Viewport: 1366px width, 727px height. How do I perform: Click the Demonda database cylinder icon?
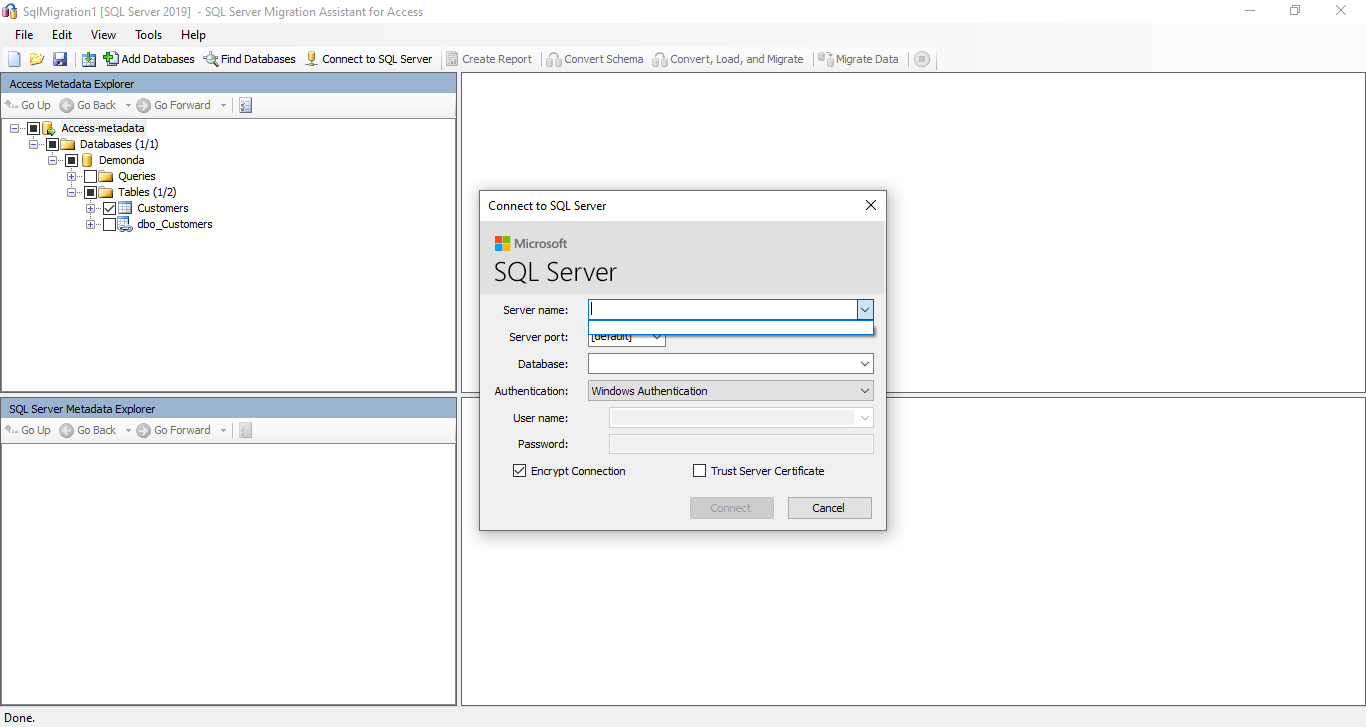pos(87,160)
